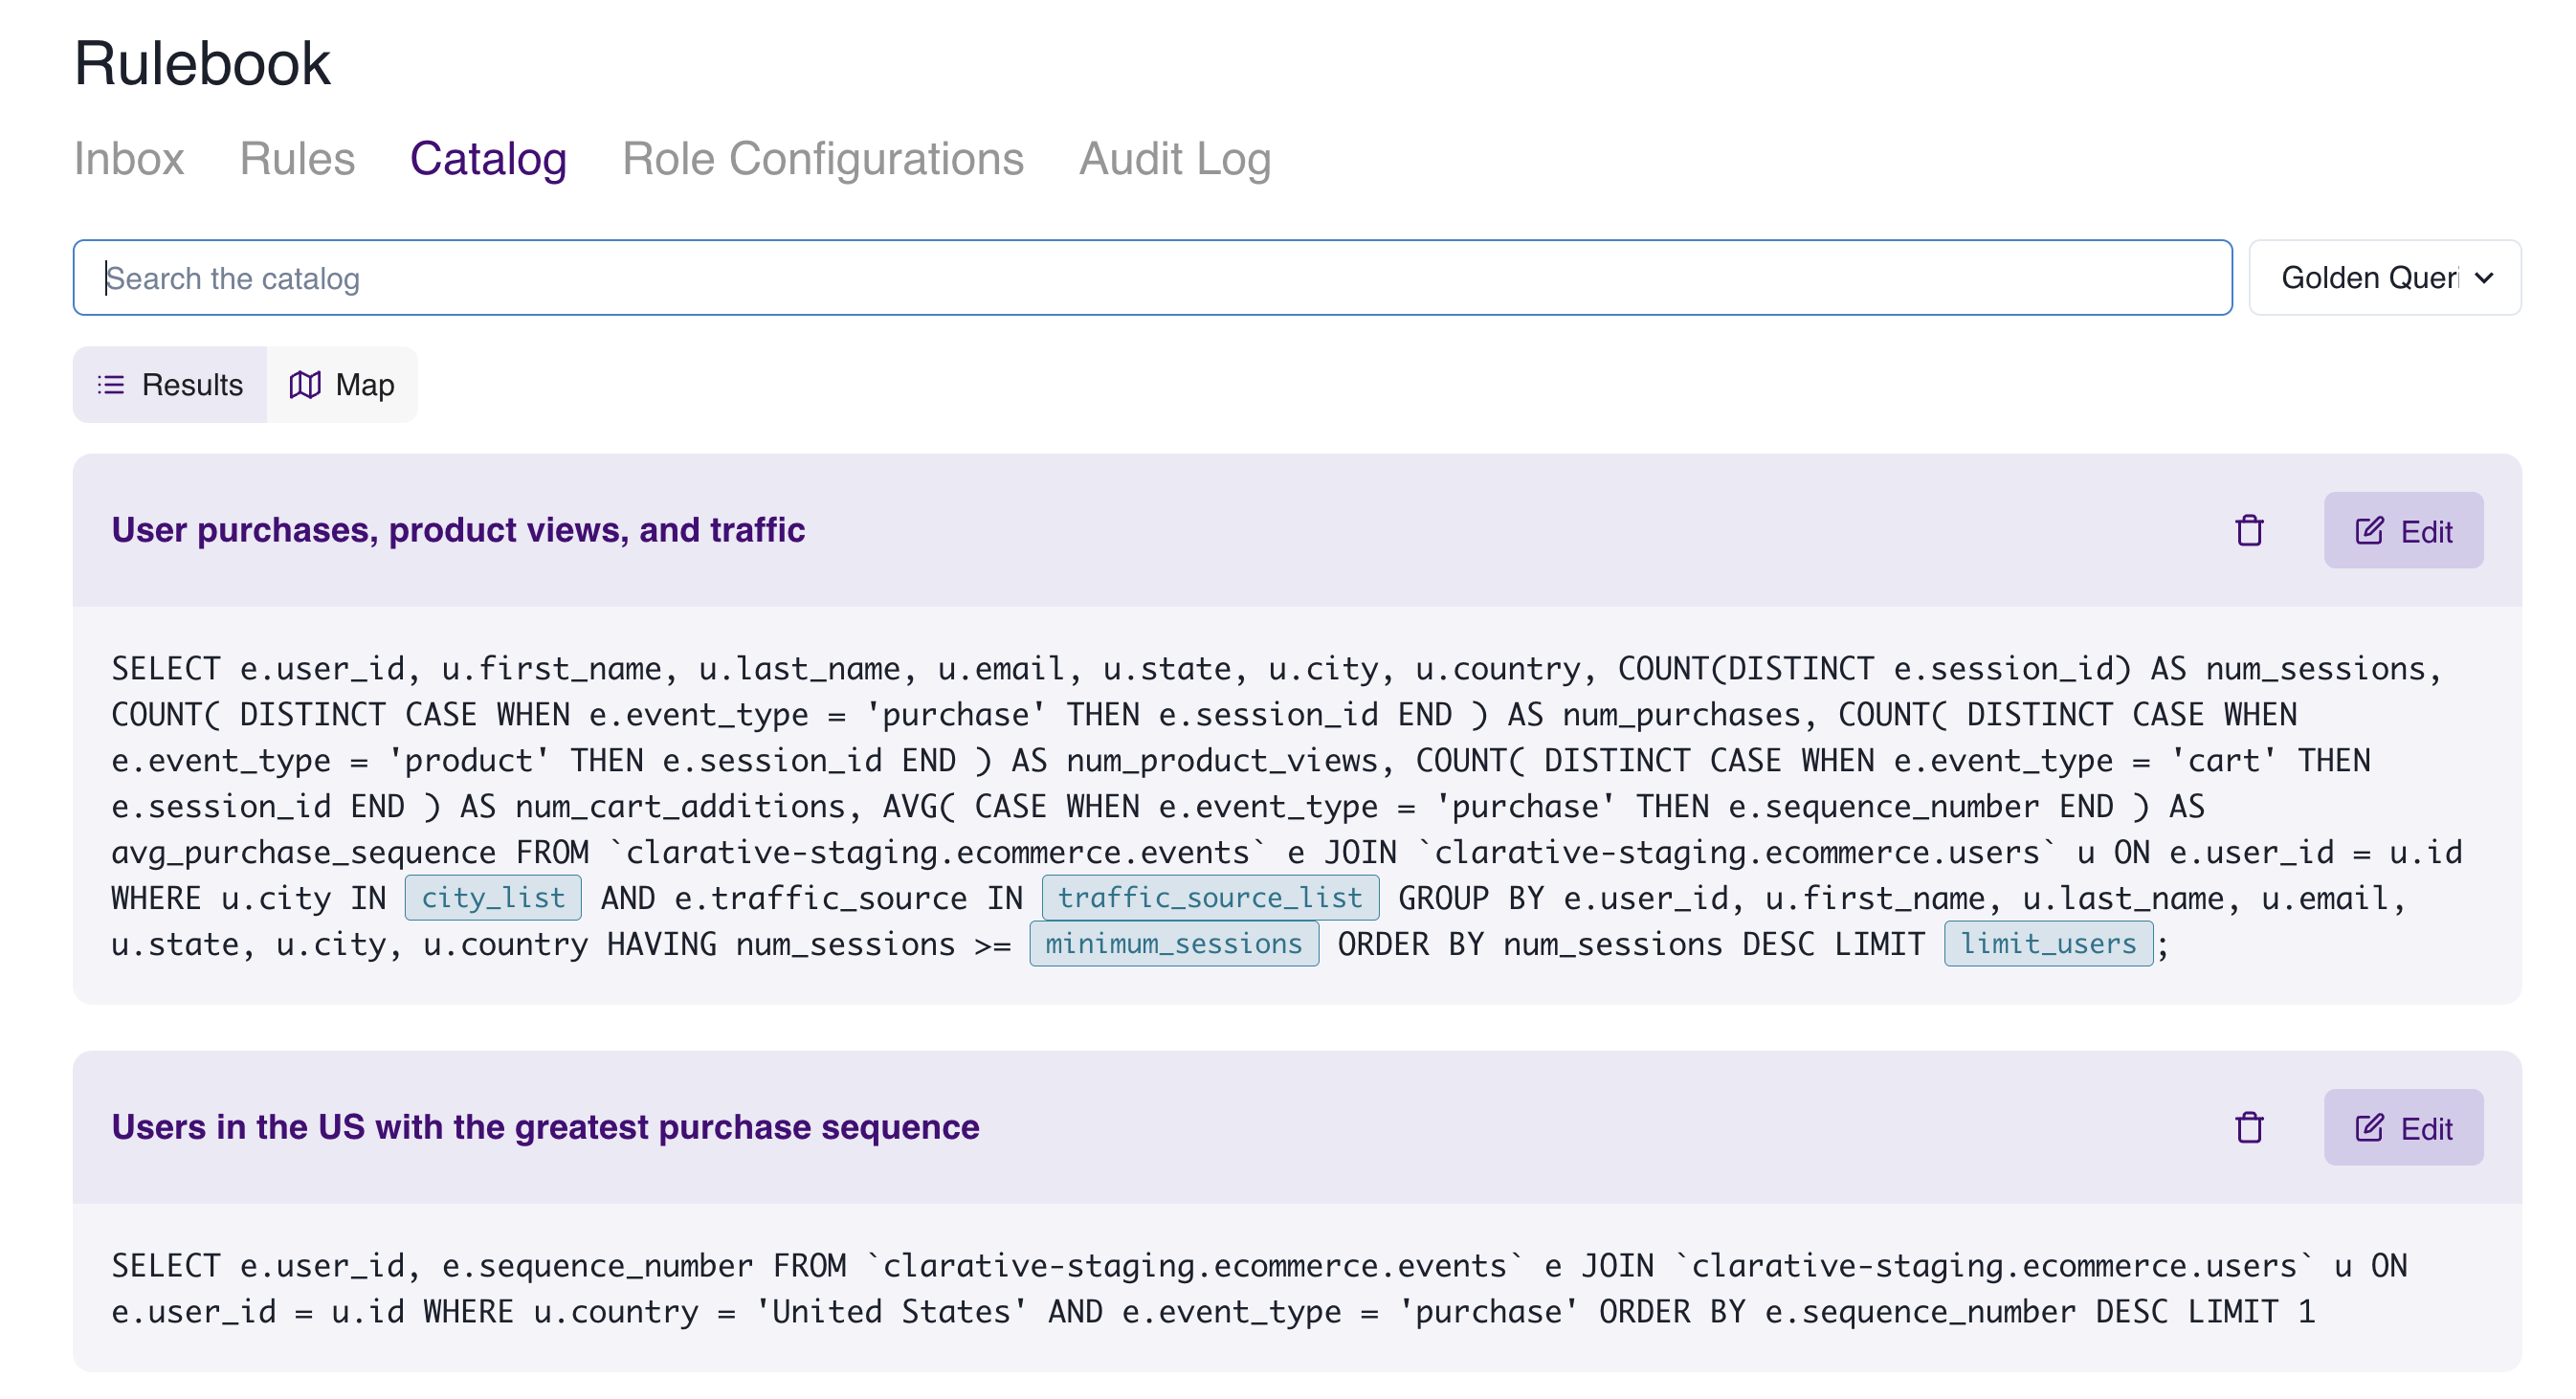
Task: Edit 'User purchases, product views, and traffic' query
Action: [x=2403, y=530]
